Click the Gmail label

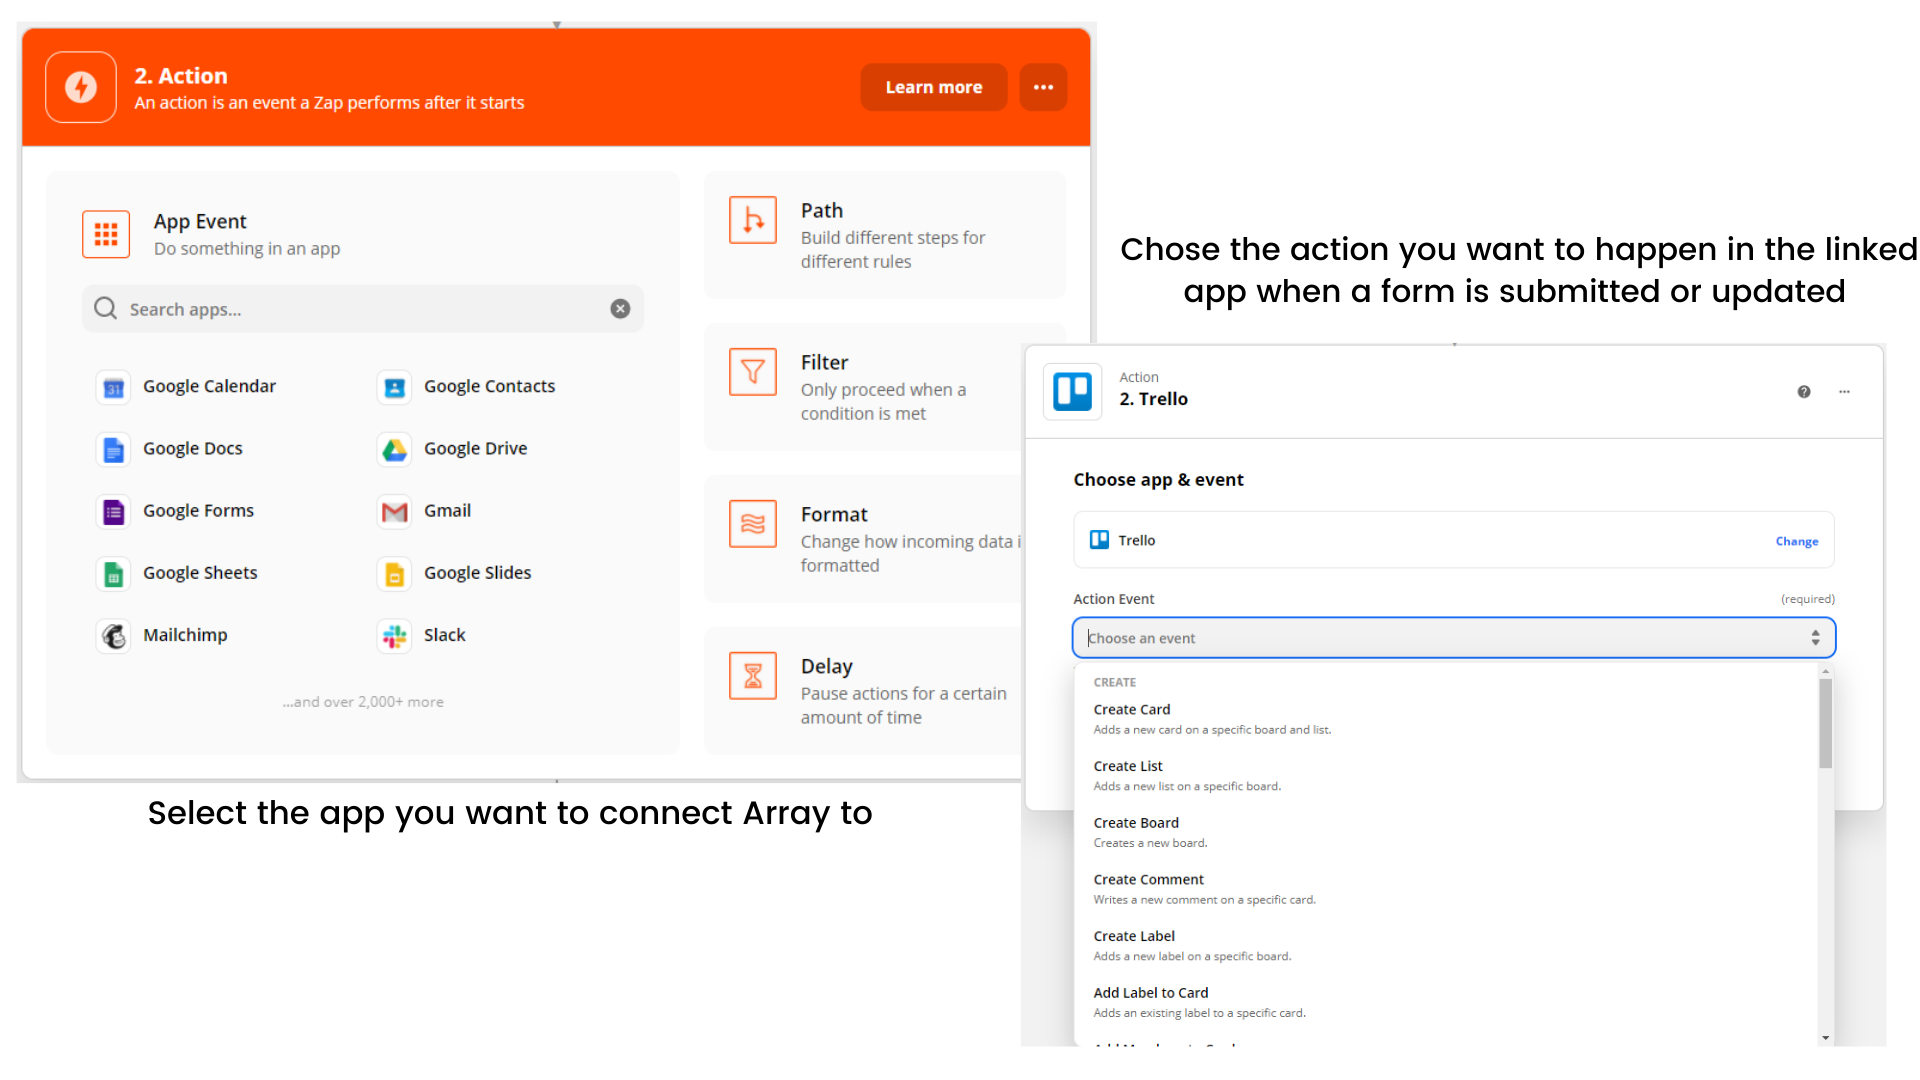447,511
